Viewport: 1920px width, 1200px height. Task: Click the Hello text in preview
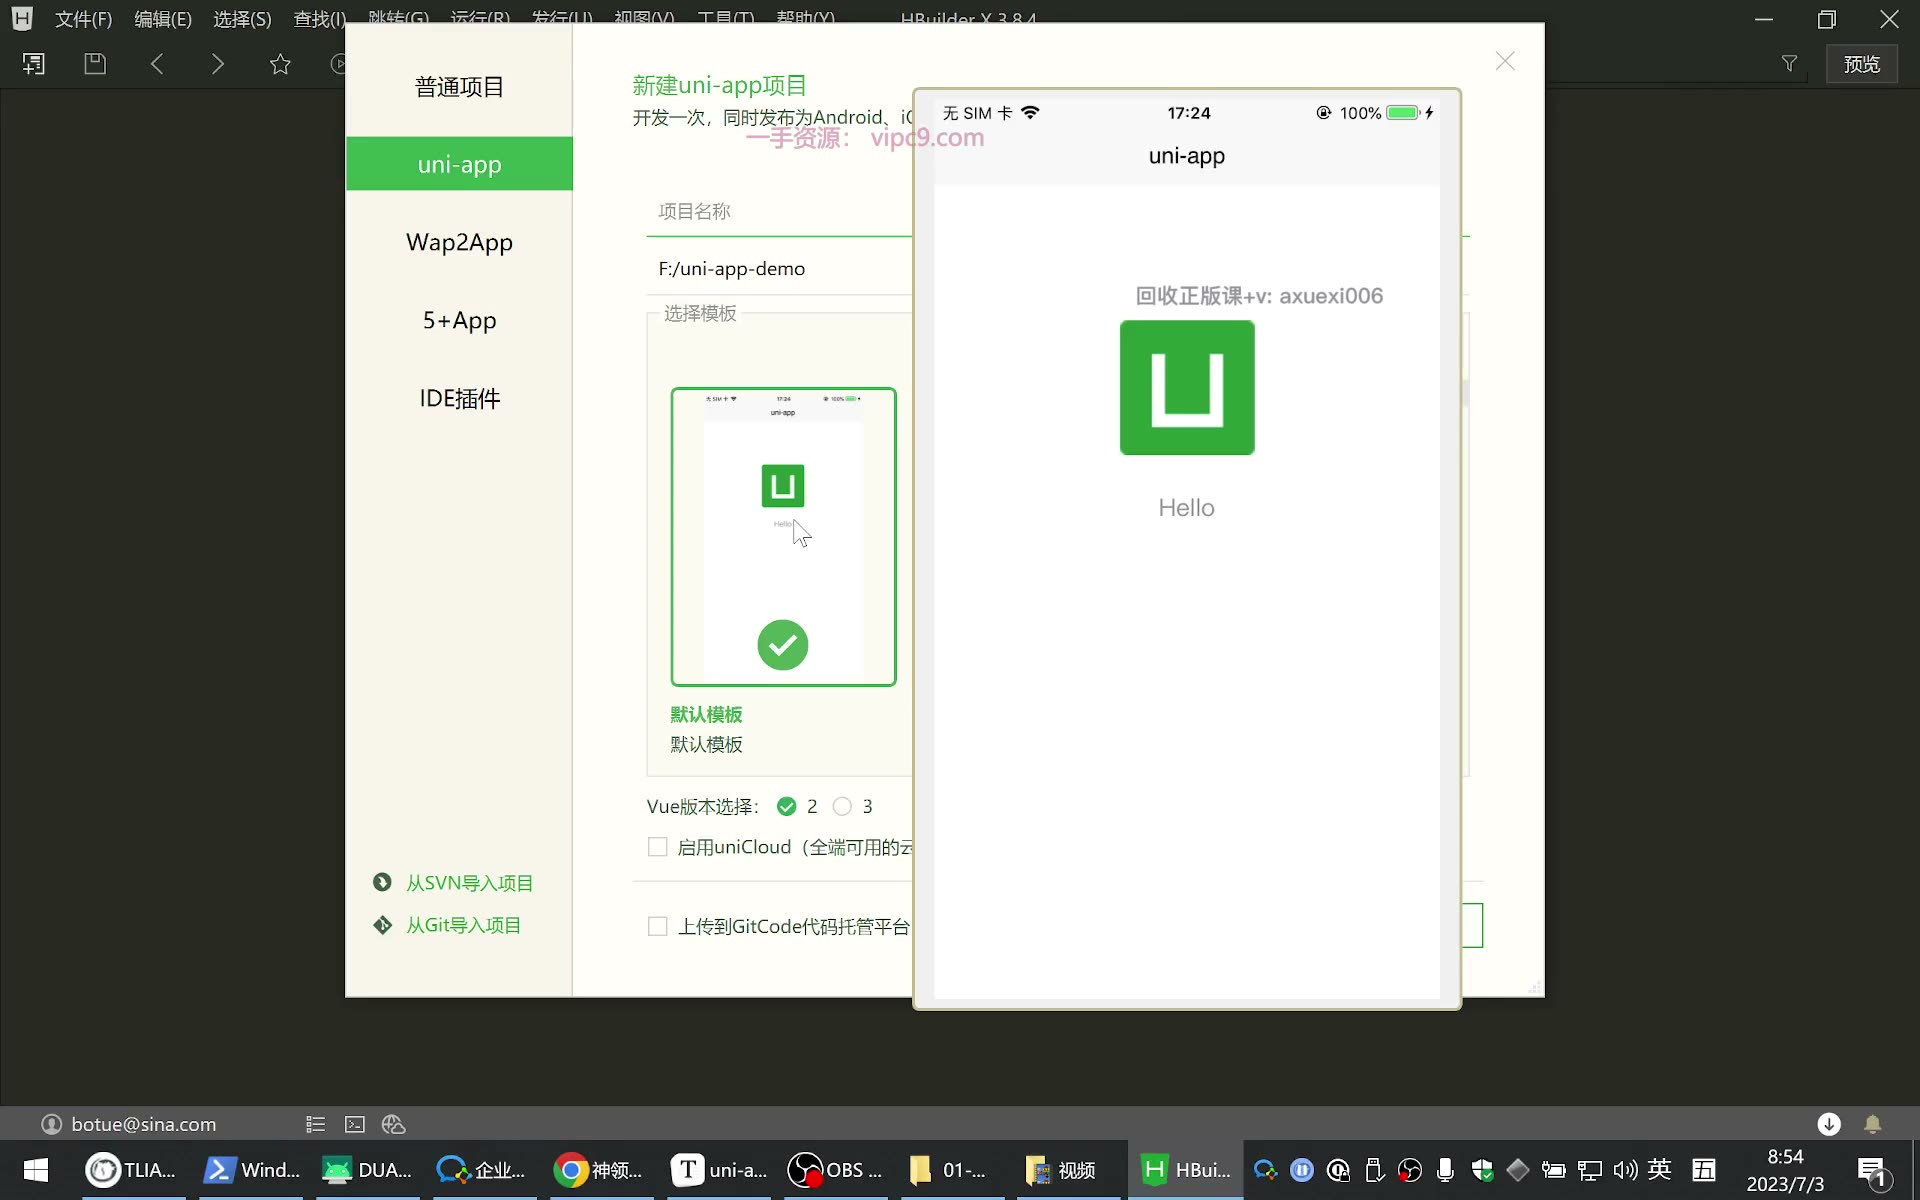[1186, 508]
